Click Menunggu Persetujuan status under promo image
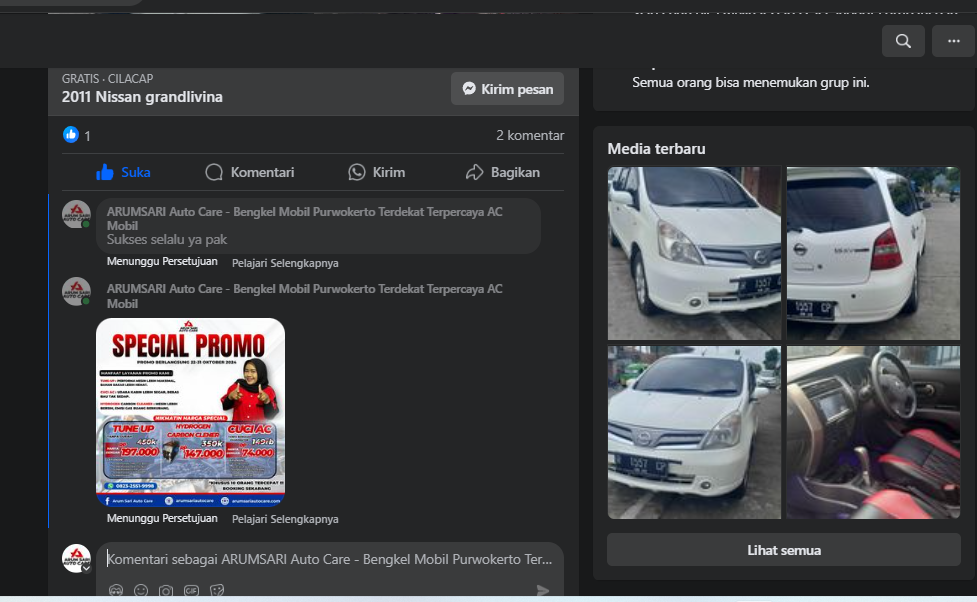Screen dimensions: 977x602 162,518
